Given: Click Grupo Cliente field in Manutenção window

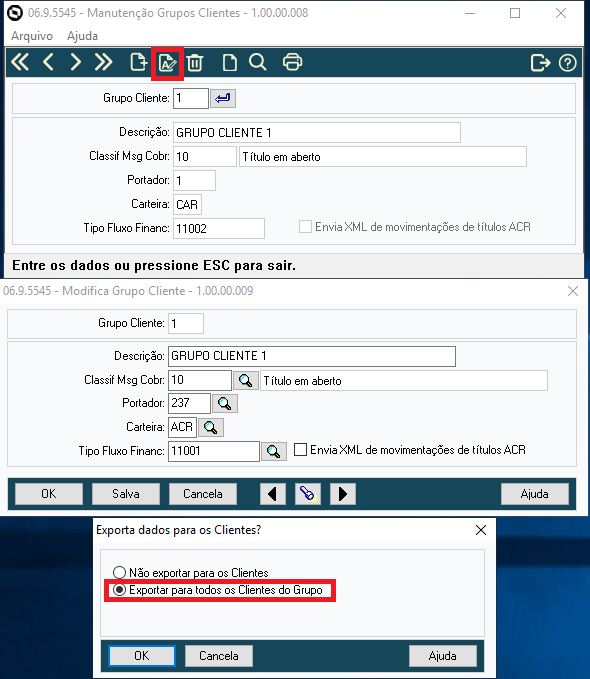Looking at the screenshot, I should (191, 98).
